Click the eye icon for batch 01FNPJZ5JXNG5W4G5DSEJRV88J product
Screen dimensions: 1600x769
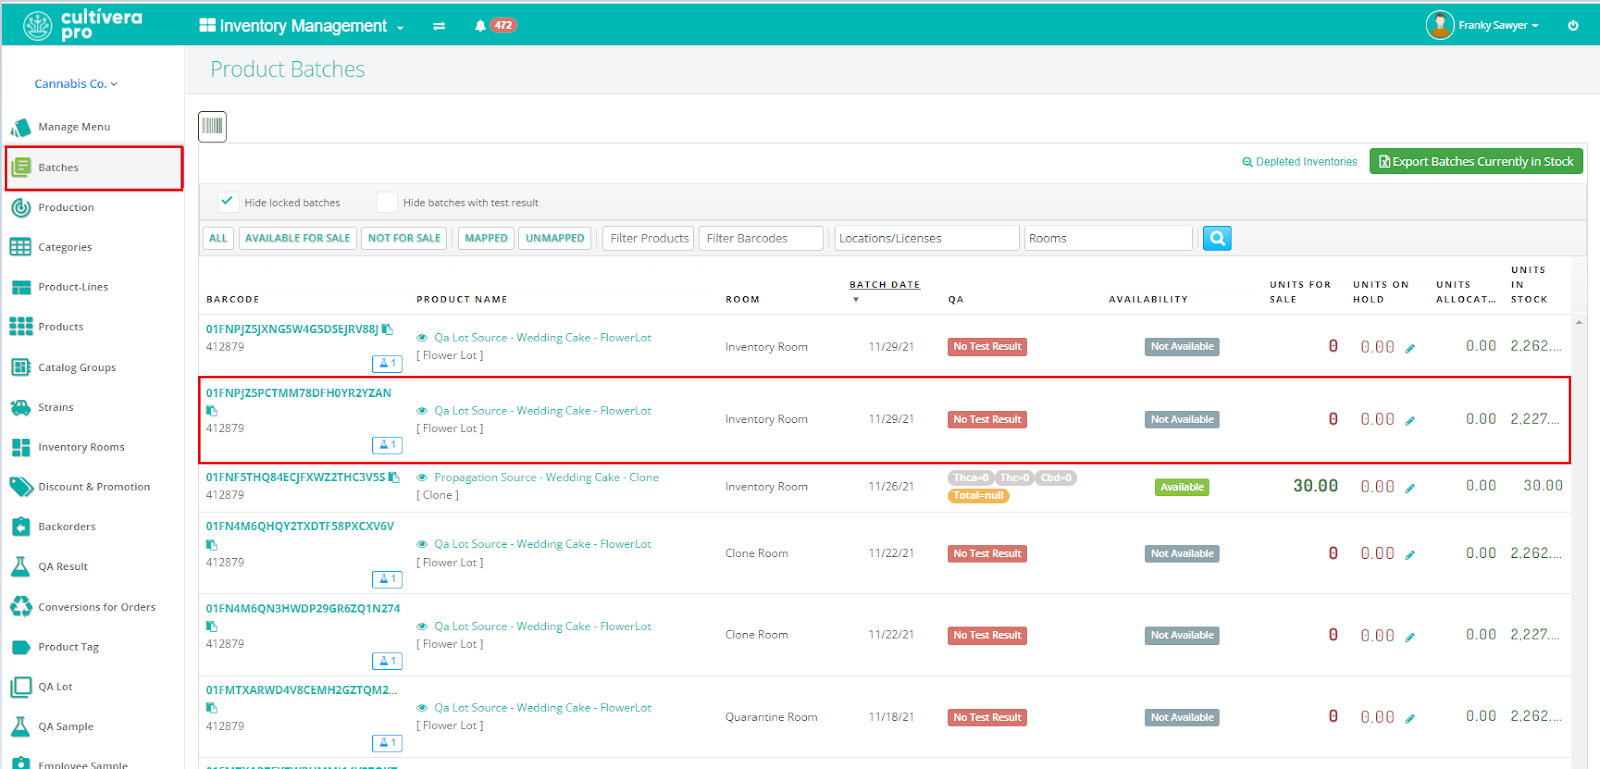[422, 338]
